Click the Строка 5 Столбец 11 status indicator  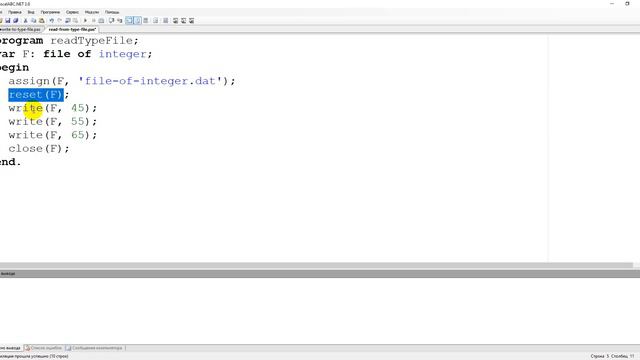[612, 356]
